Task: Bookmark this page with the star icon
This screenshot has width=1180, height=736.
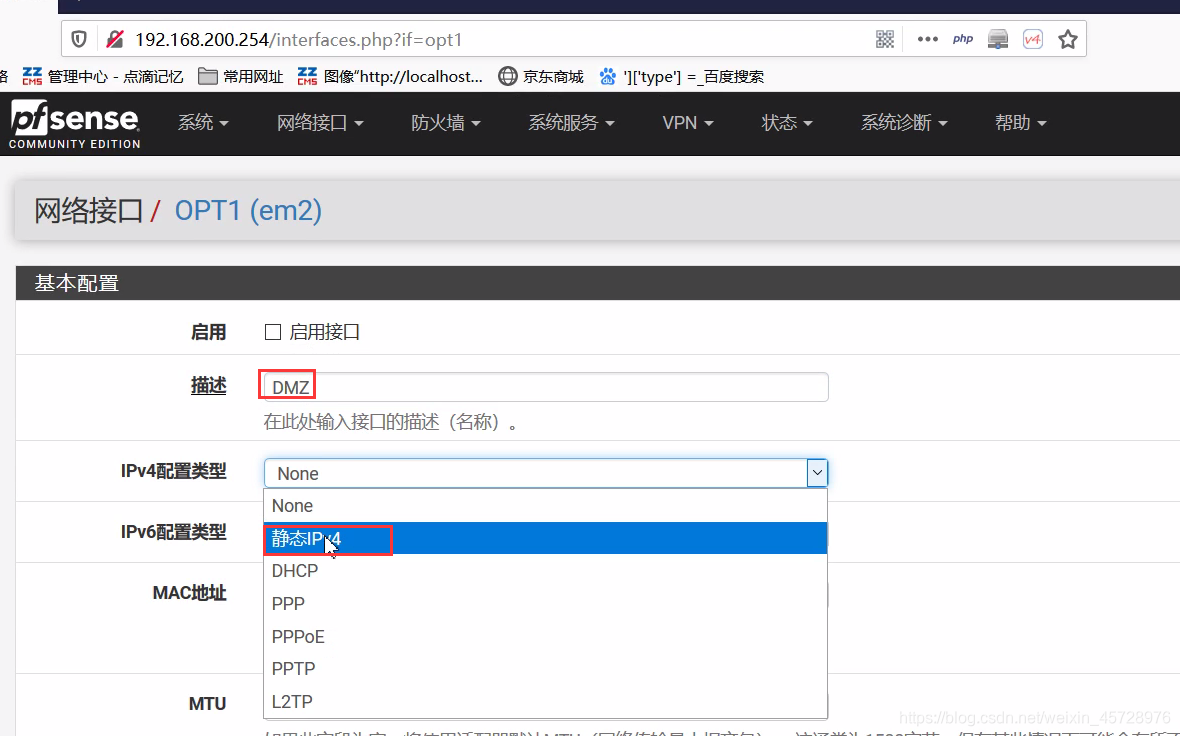Action: coord(1068,39)
